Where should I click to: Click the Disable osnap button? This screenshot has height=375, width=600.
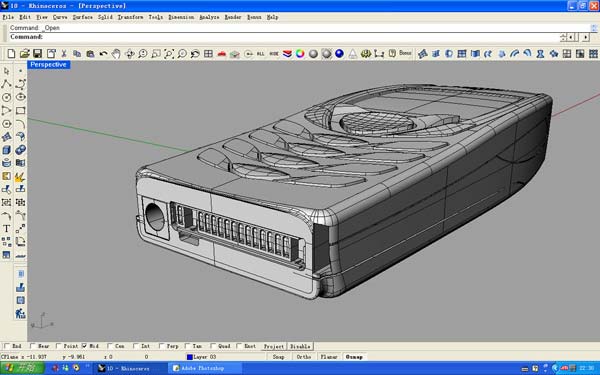point(300,346)
